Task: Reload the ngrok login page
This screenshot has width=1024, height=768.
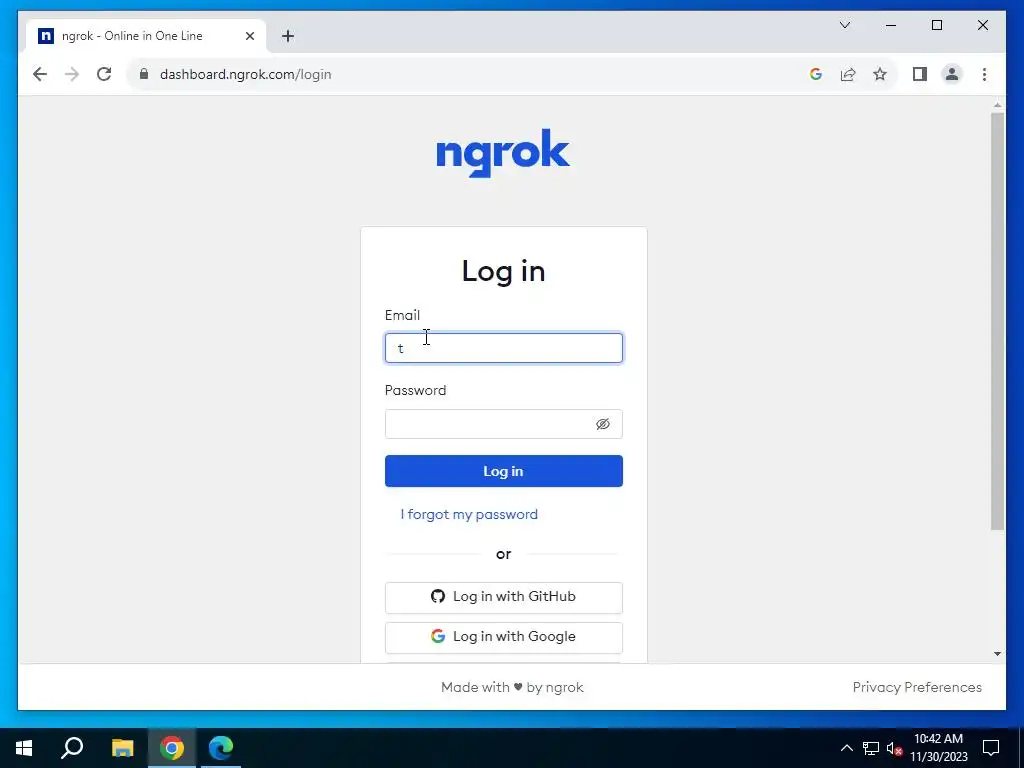Action: click(x=104, y=74)
